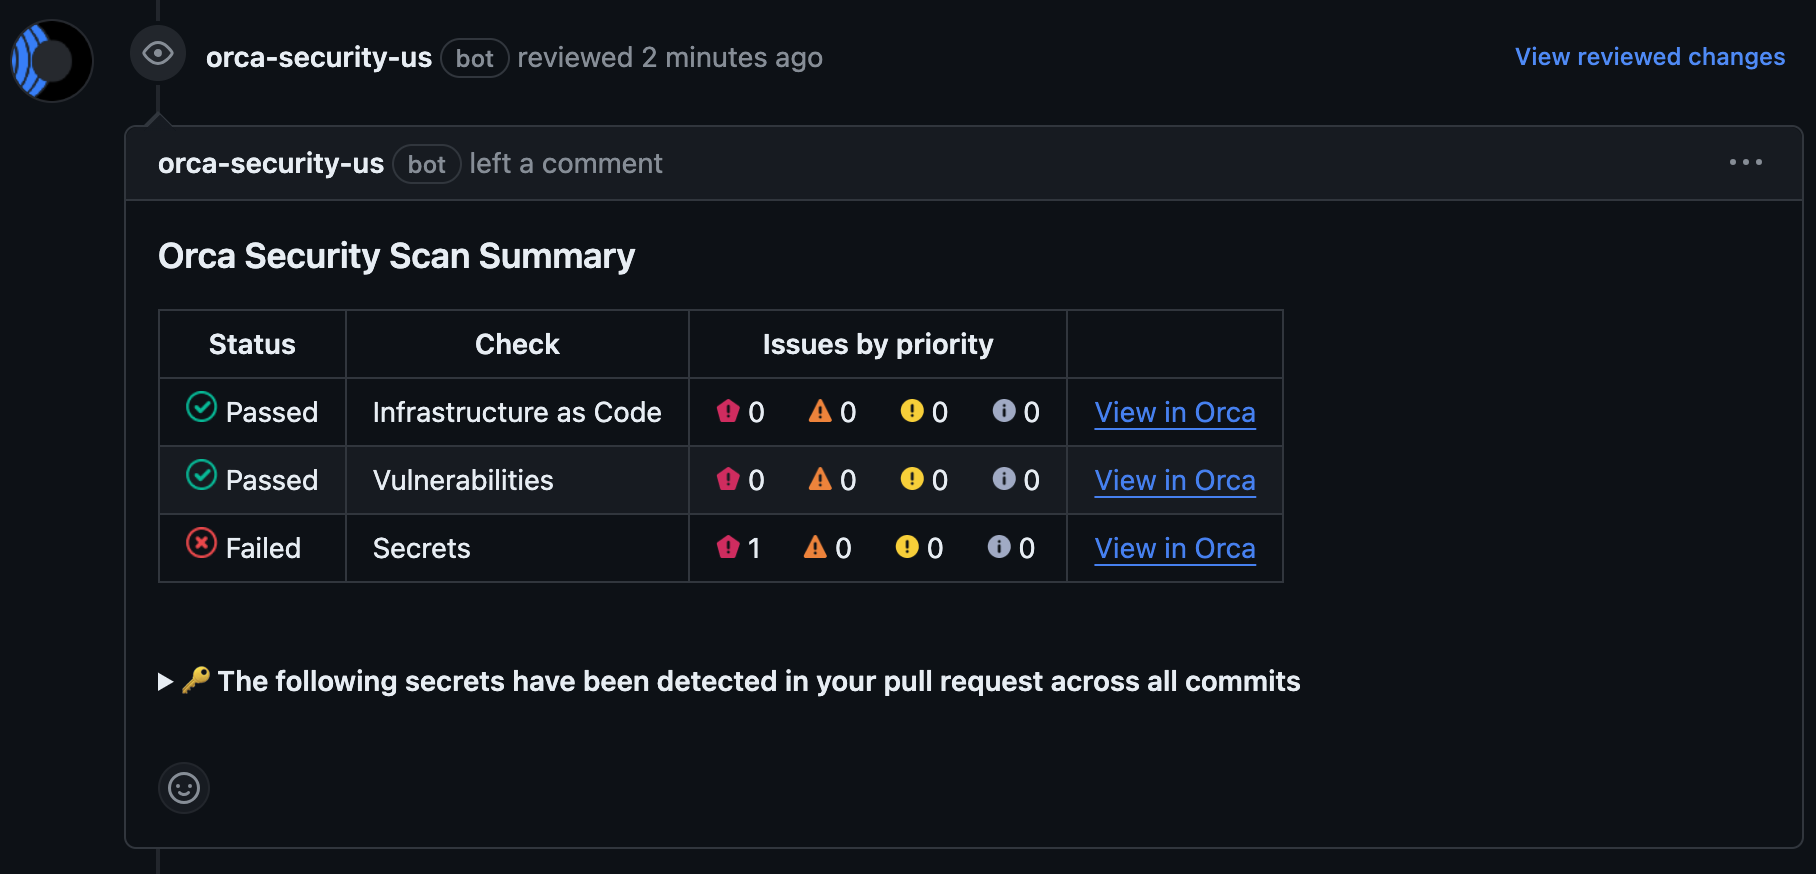Viewport: 1816px width, 874px height.
Task: Select 'Passed' text in Vulnerabilities row
Action: 272,480
